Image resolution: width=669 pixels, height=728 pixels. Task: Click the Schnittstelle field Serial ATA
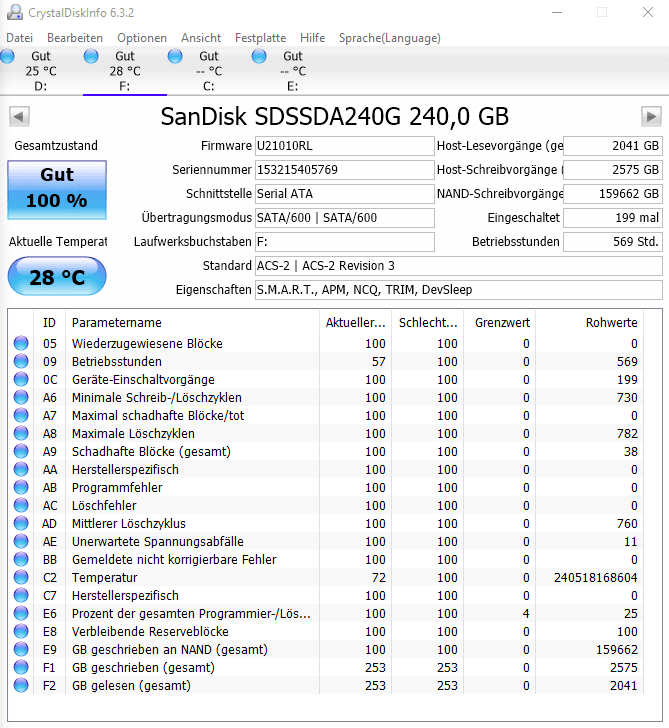click(x=344, y=194)
